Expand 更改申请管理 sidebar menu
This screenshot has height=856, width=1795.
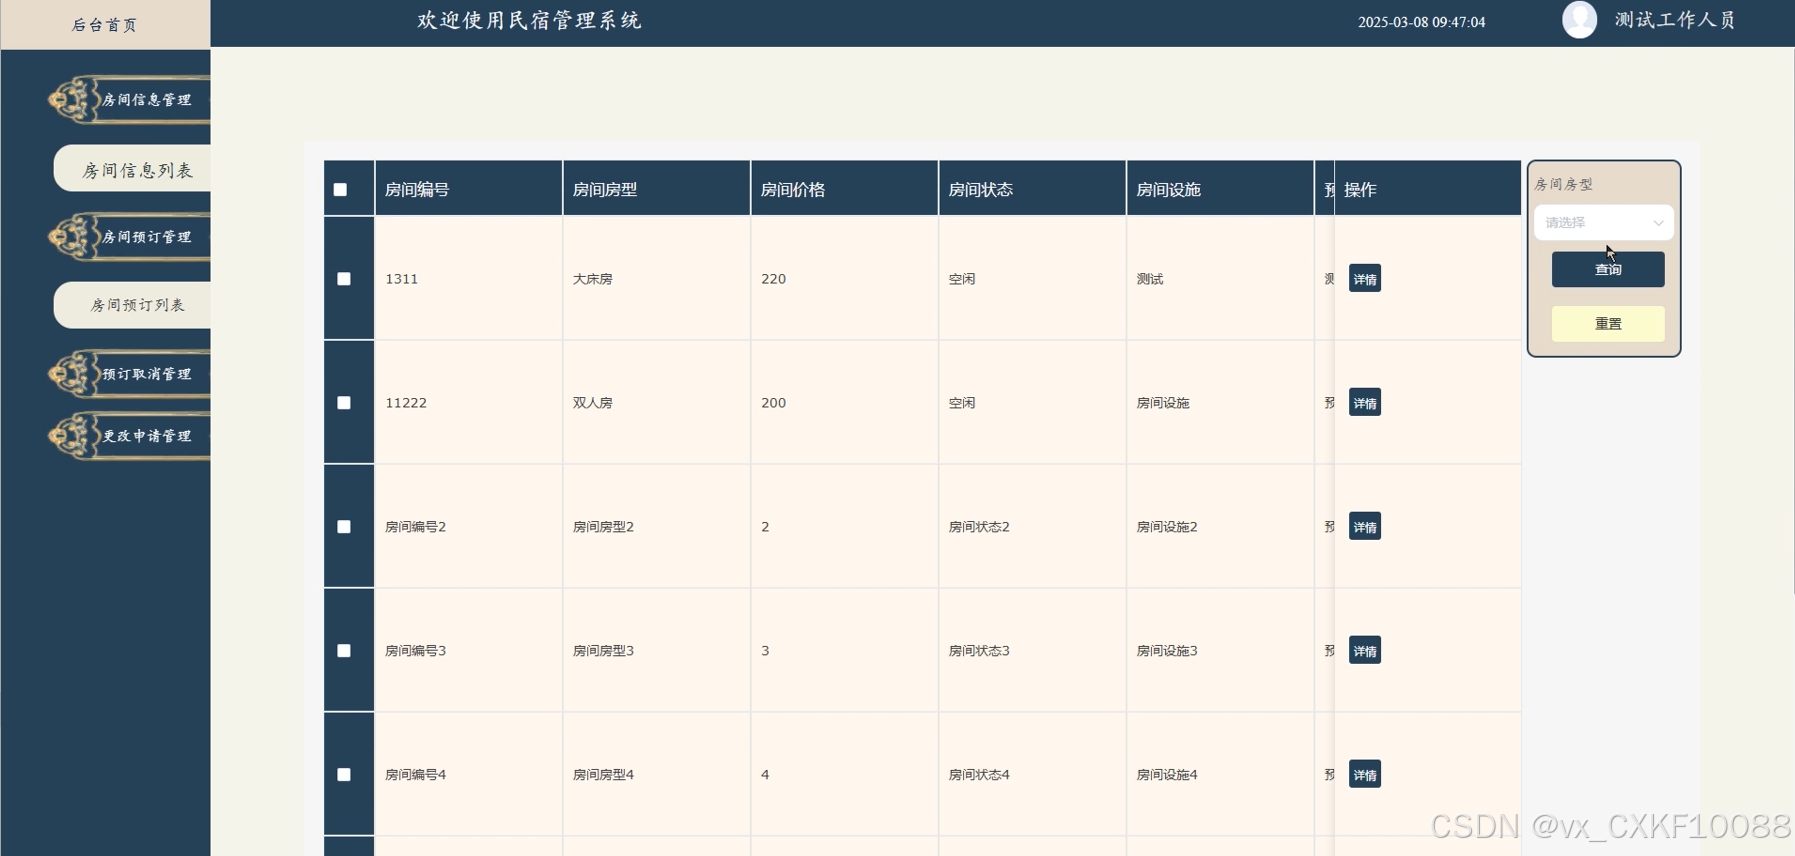click(130, 436)
